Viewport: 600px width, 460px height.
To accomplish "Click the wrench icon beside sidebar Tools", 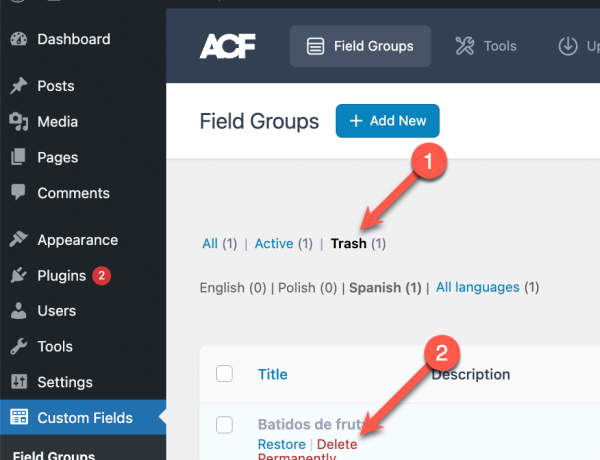I will pos(18,346).
